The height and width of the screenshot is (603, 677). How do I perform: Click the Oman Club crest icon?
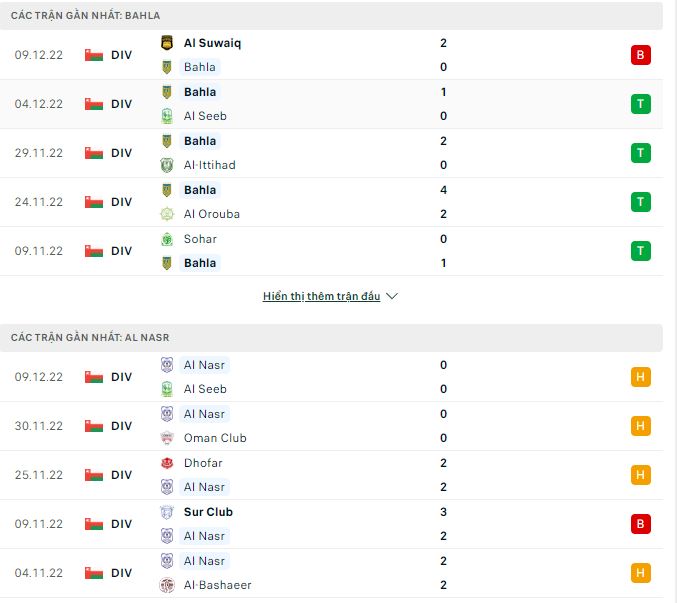pyautogui.click(x=167, y=438)
